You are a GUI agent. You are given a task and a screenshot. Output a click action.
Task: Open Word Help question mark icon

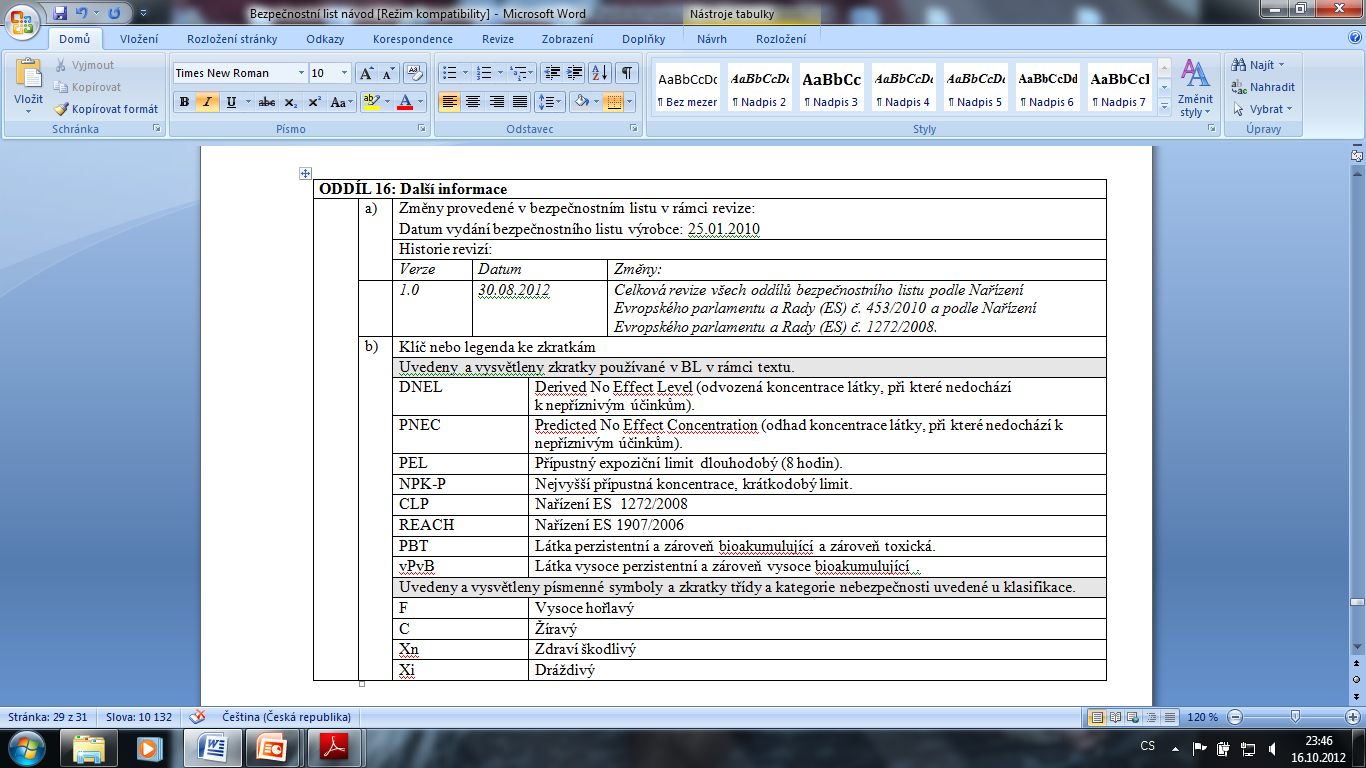pyautogui.click(x=1354, y=38)
